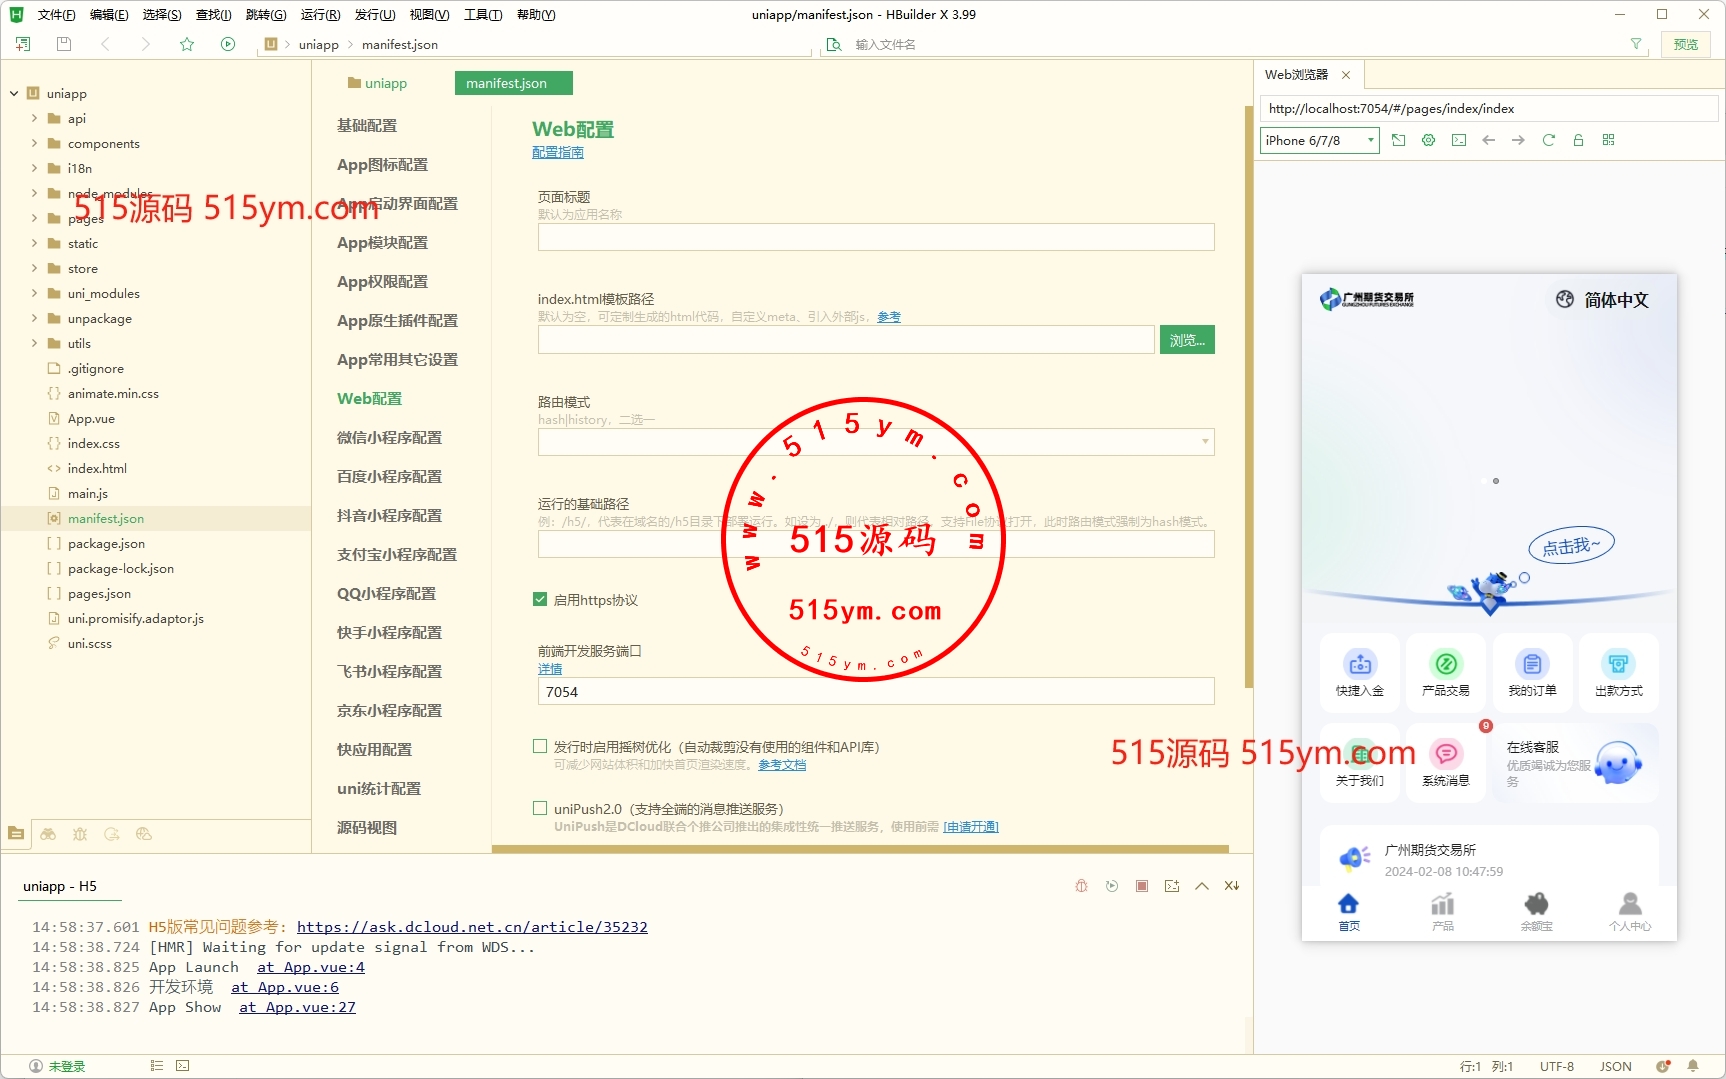1726x1079 pixels.
Task: Open the debug bug icon in sidebar
Action: (x=80, y=834)
